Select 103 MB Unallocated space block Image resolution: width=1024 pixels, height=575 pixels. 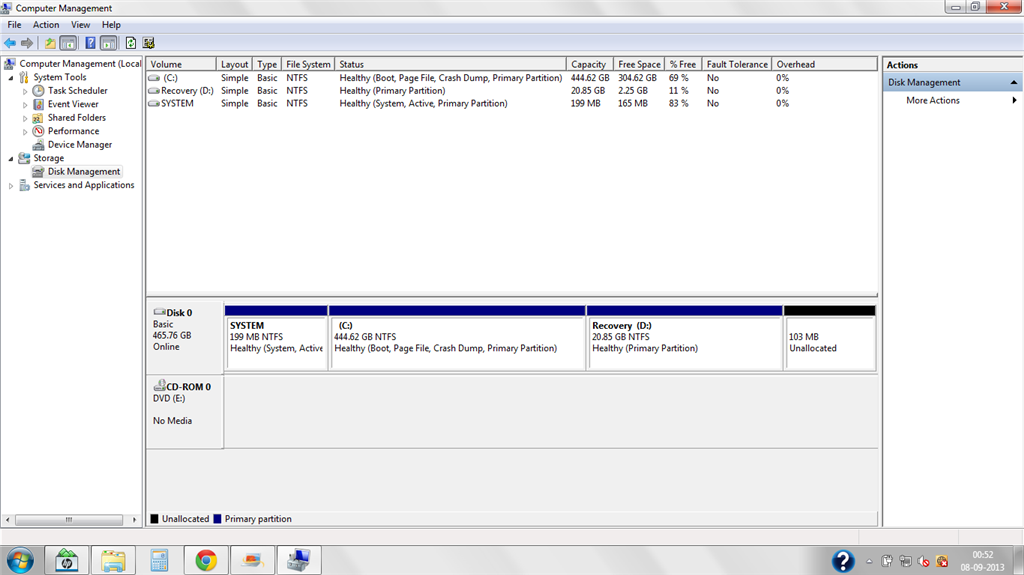click(x=829, y=338)
